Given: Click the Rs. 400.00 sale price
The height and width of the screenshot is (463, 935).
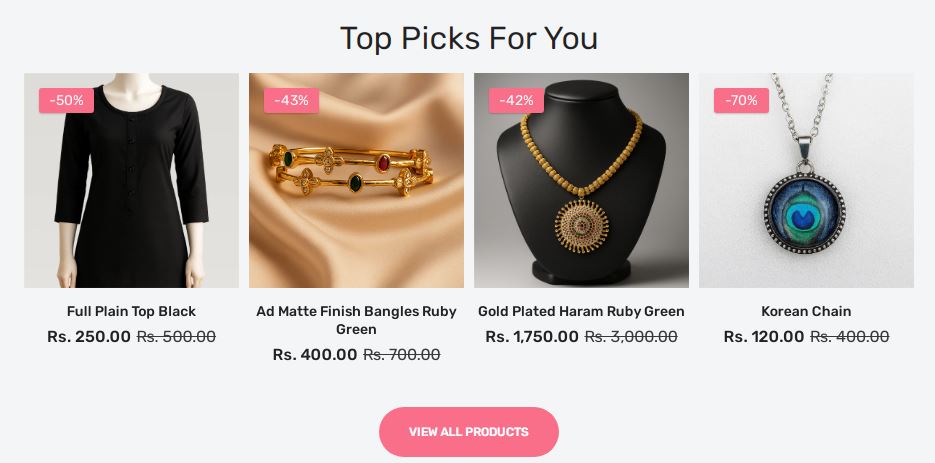Looking at the screenshot, I should [315, 354].
